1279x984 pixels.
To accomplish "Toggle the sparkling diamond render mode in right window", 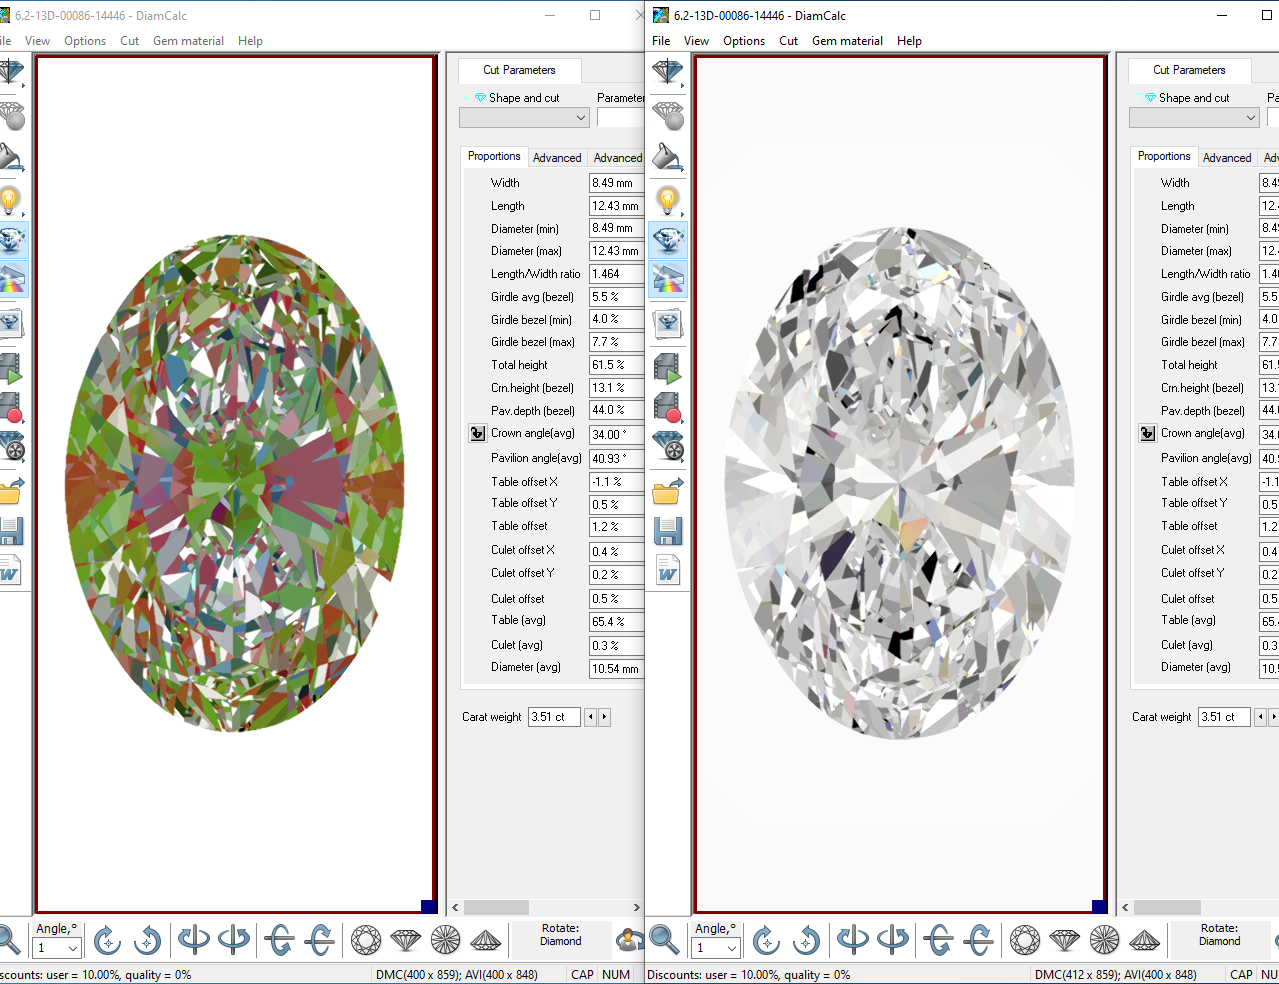I will (668, 239).
